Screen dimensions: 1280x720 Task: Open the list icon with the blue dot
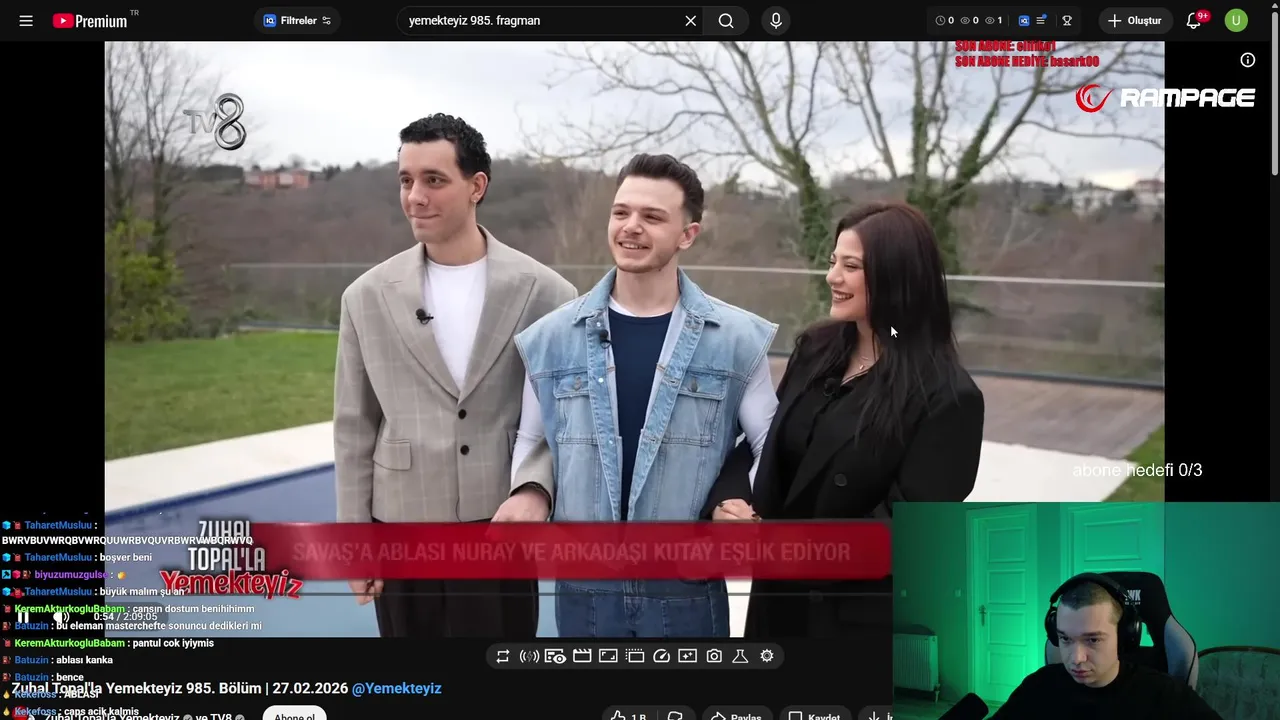[1042, 21]
